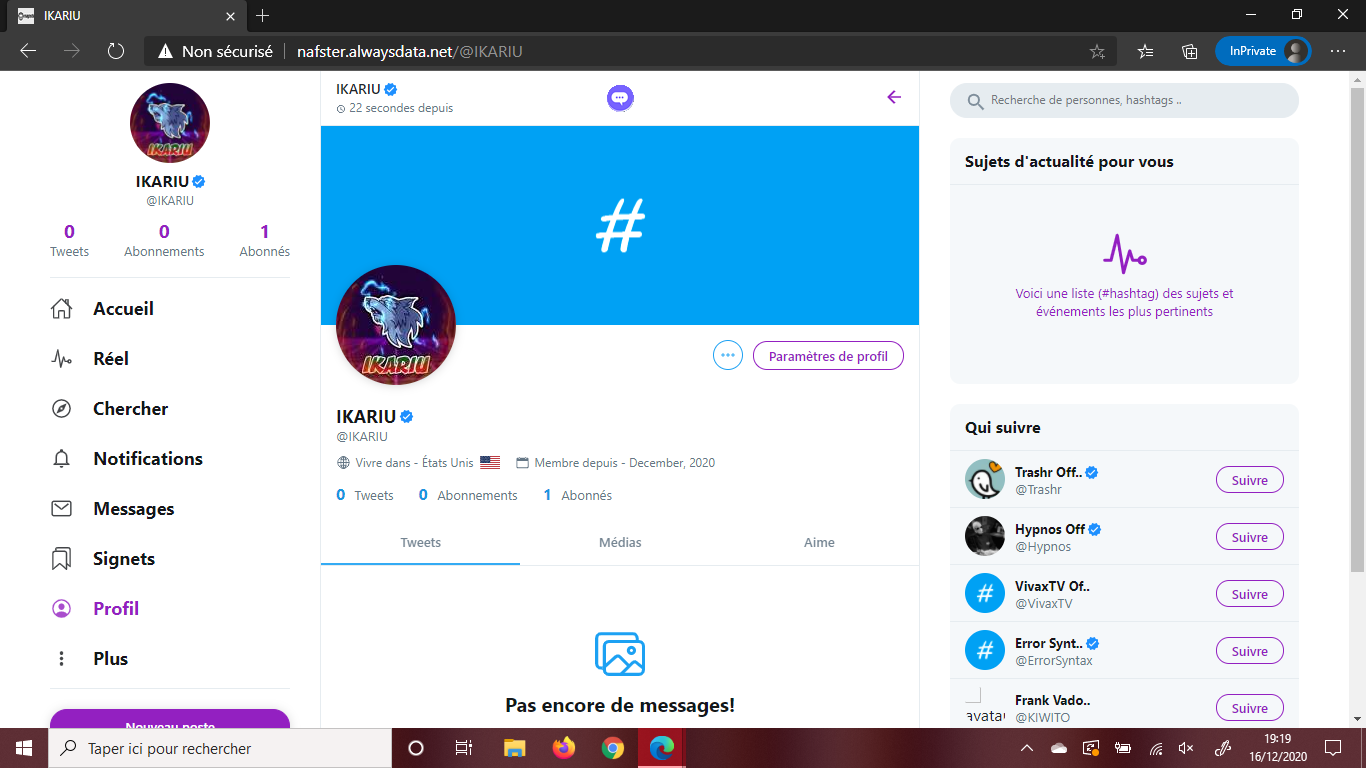Click the purple back arrow icon
Image resolution: width=1366 pixels, height=768 pixels.
(x=894, y=97)
